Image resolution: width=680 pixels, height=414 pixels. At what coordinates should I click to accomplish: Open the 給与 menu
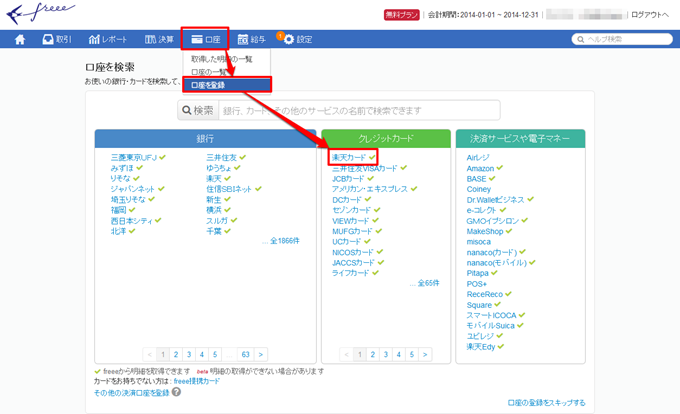point(252,39)
